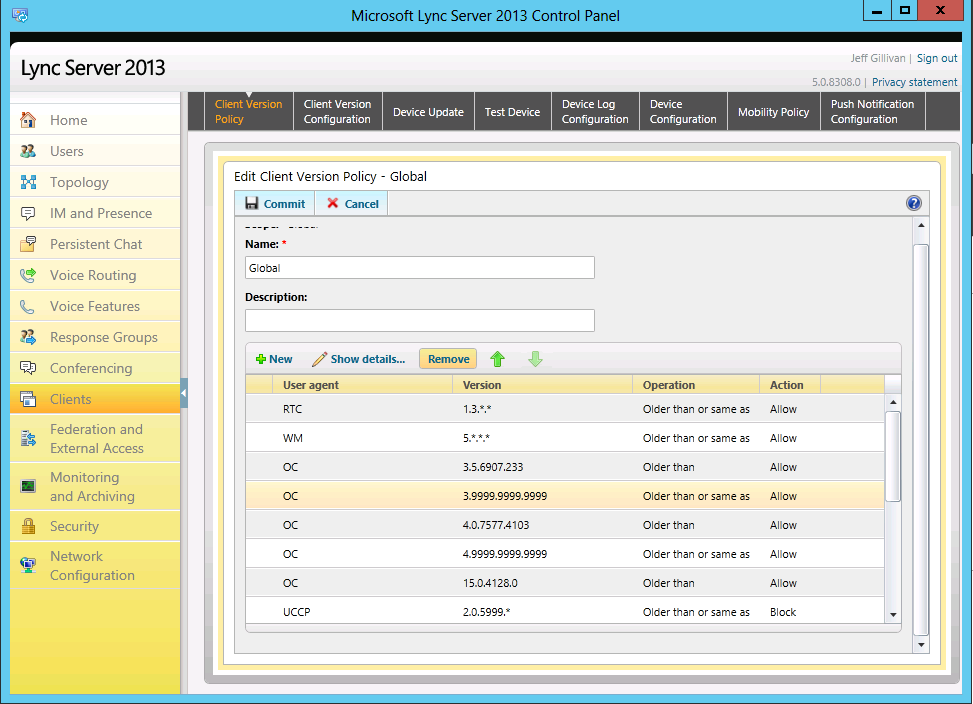
Task: Switch to Client Version Configuration
Action: point(337,110)
